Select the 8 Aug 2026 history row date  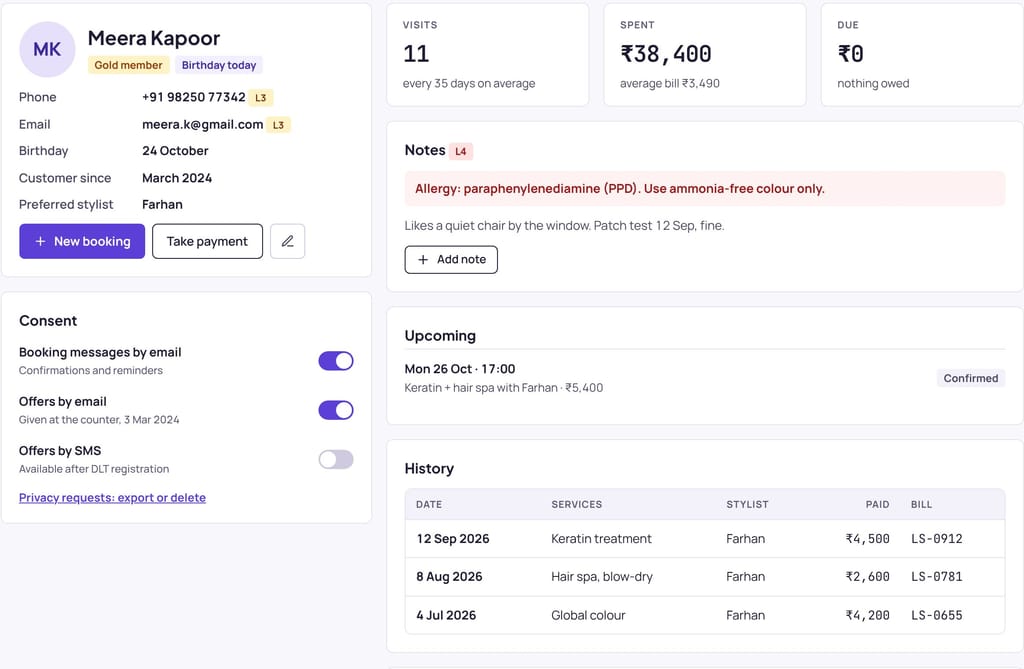pyautogui.click(x=449, y=577)
